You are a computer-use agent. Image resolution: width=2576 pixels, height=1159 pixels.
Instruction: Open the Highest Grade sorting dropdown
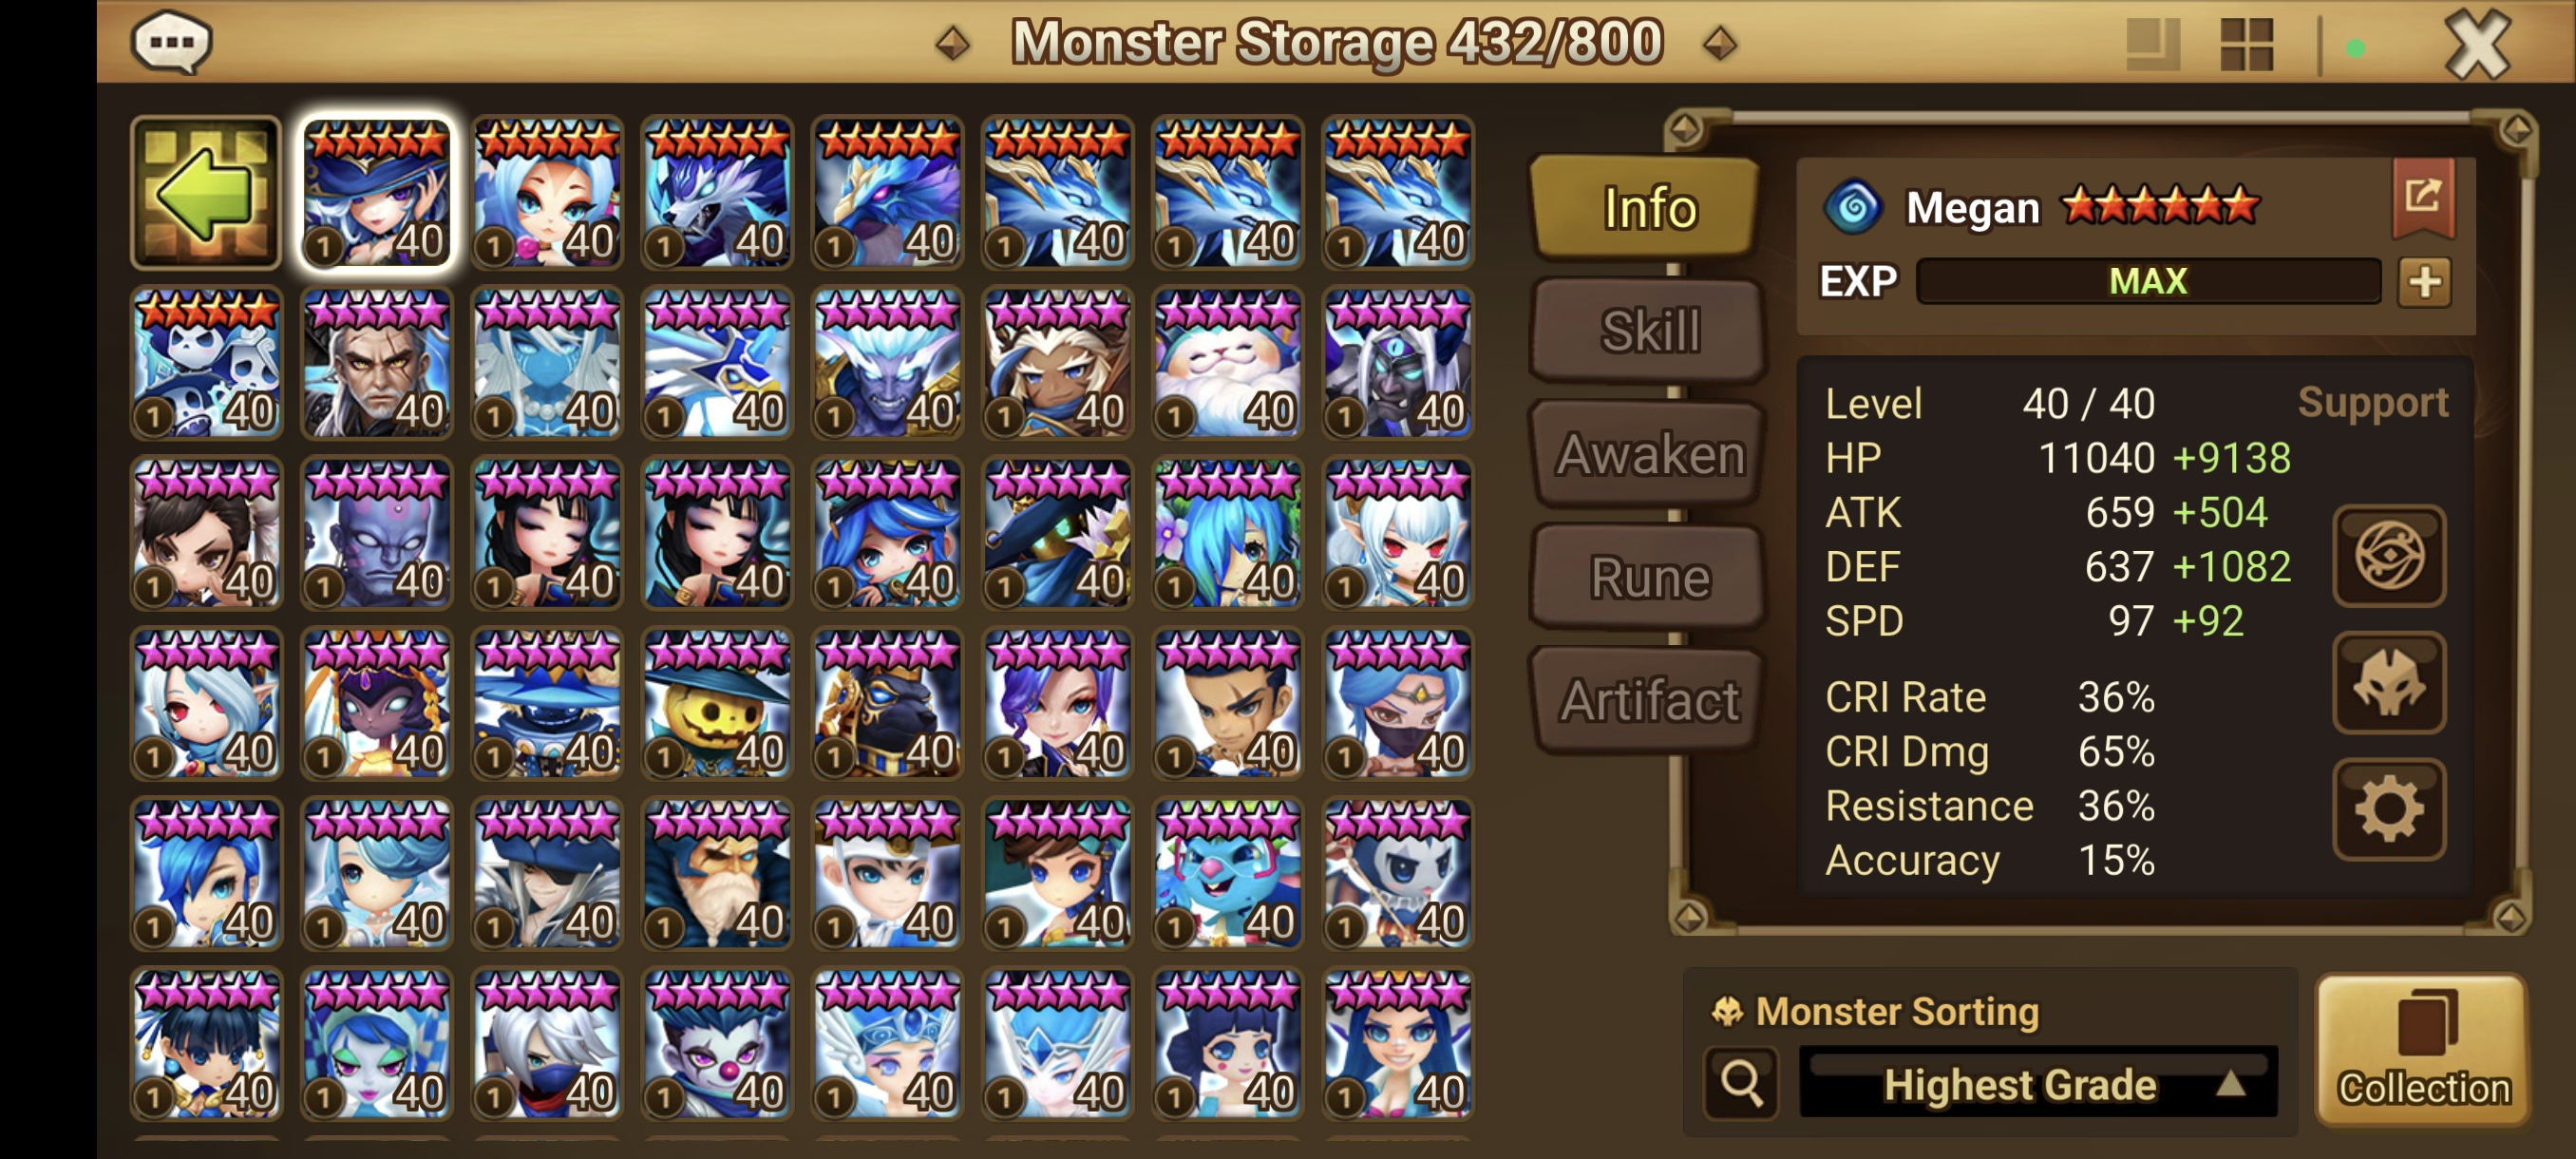point(2037,1083)
